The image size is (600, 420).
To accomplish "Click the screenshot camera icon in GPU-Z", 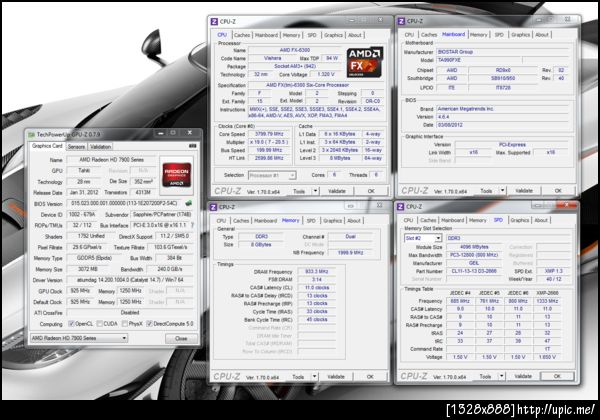I will point(192,146).
